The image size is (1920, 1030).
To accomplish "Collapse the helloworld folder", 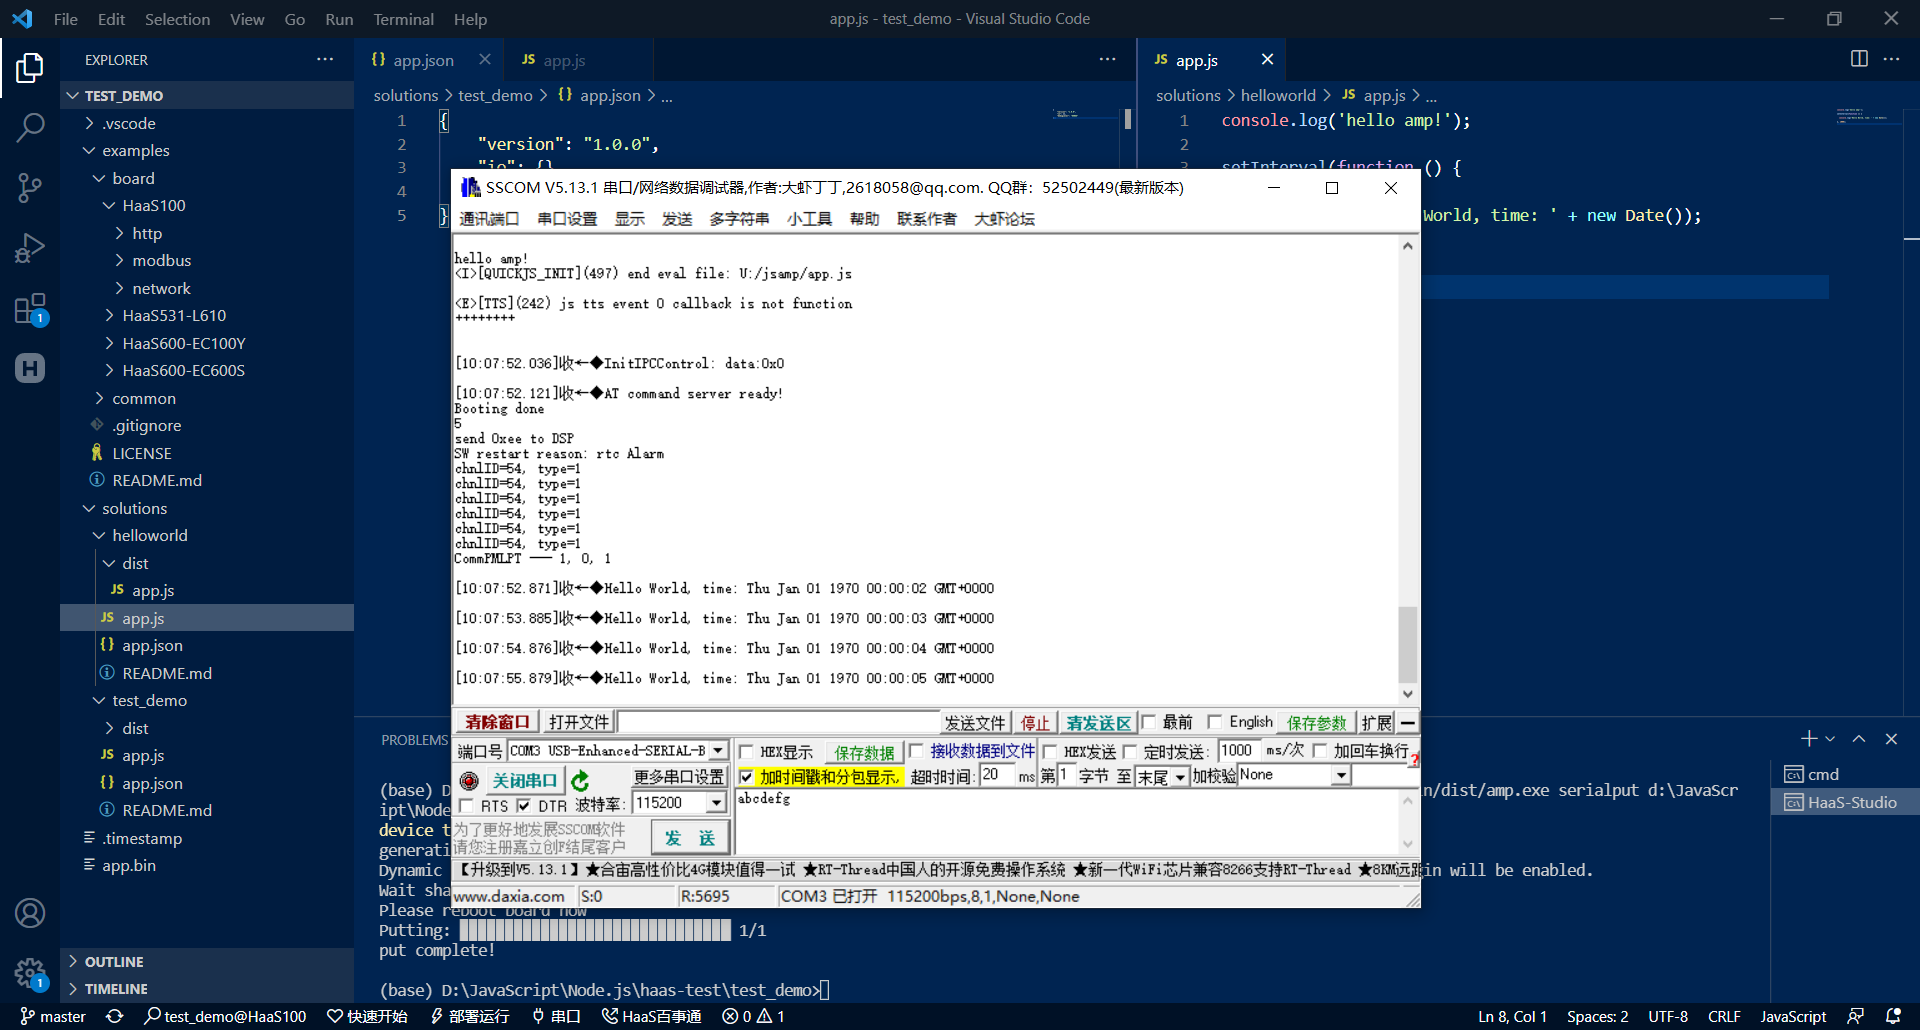I will (150, 535).
